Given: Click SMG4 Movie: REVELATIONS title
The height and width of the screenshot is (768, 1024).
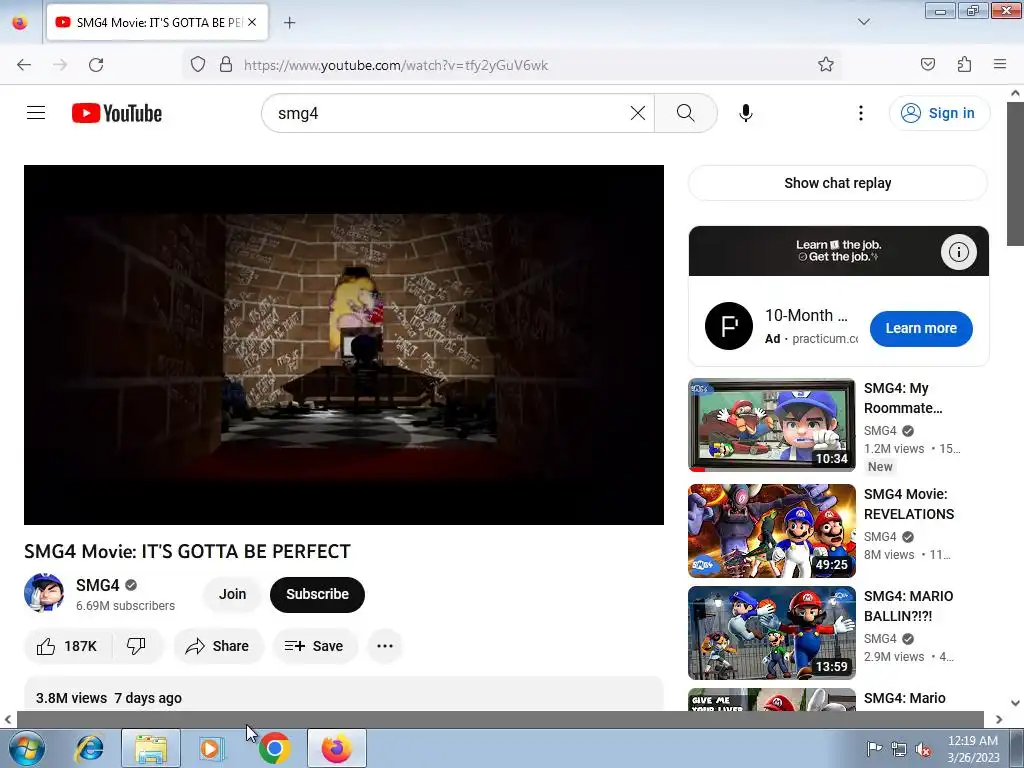Looking at the screenshot, I should [x=908, y=504].
